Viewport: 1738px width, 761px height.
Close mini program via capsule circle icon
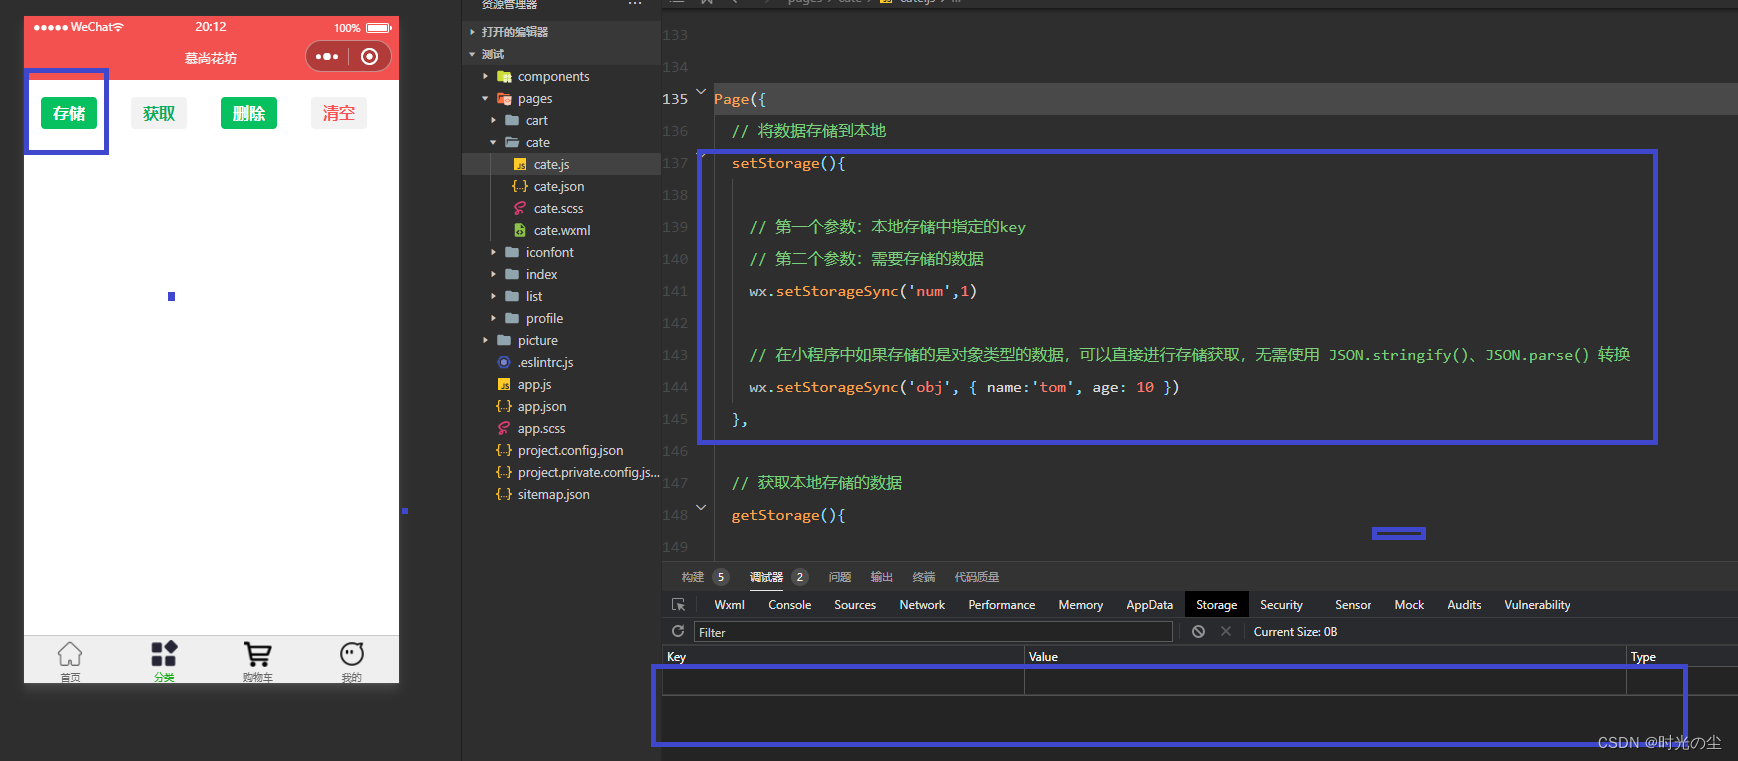pyautogui.click(x=370, y=57)
